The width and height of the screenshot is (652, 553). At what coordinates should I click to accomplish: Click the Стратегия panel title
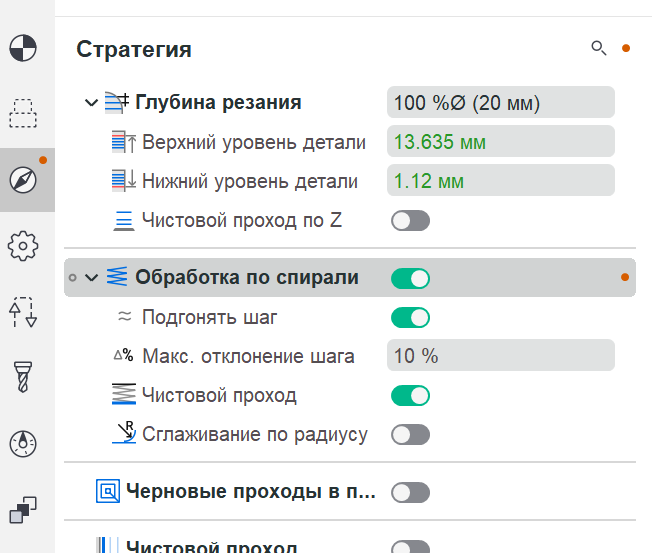pyautogui.click(x=134, y=49)
